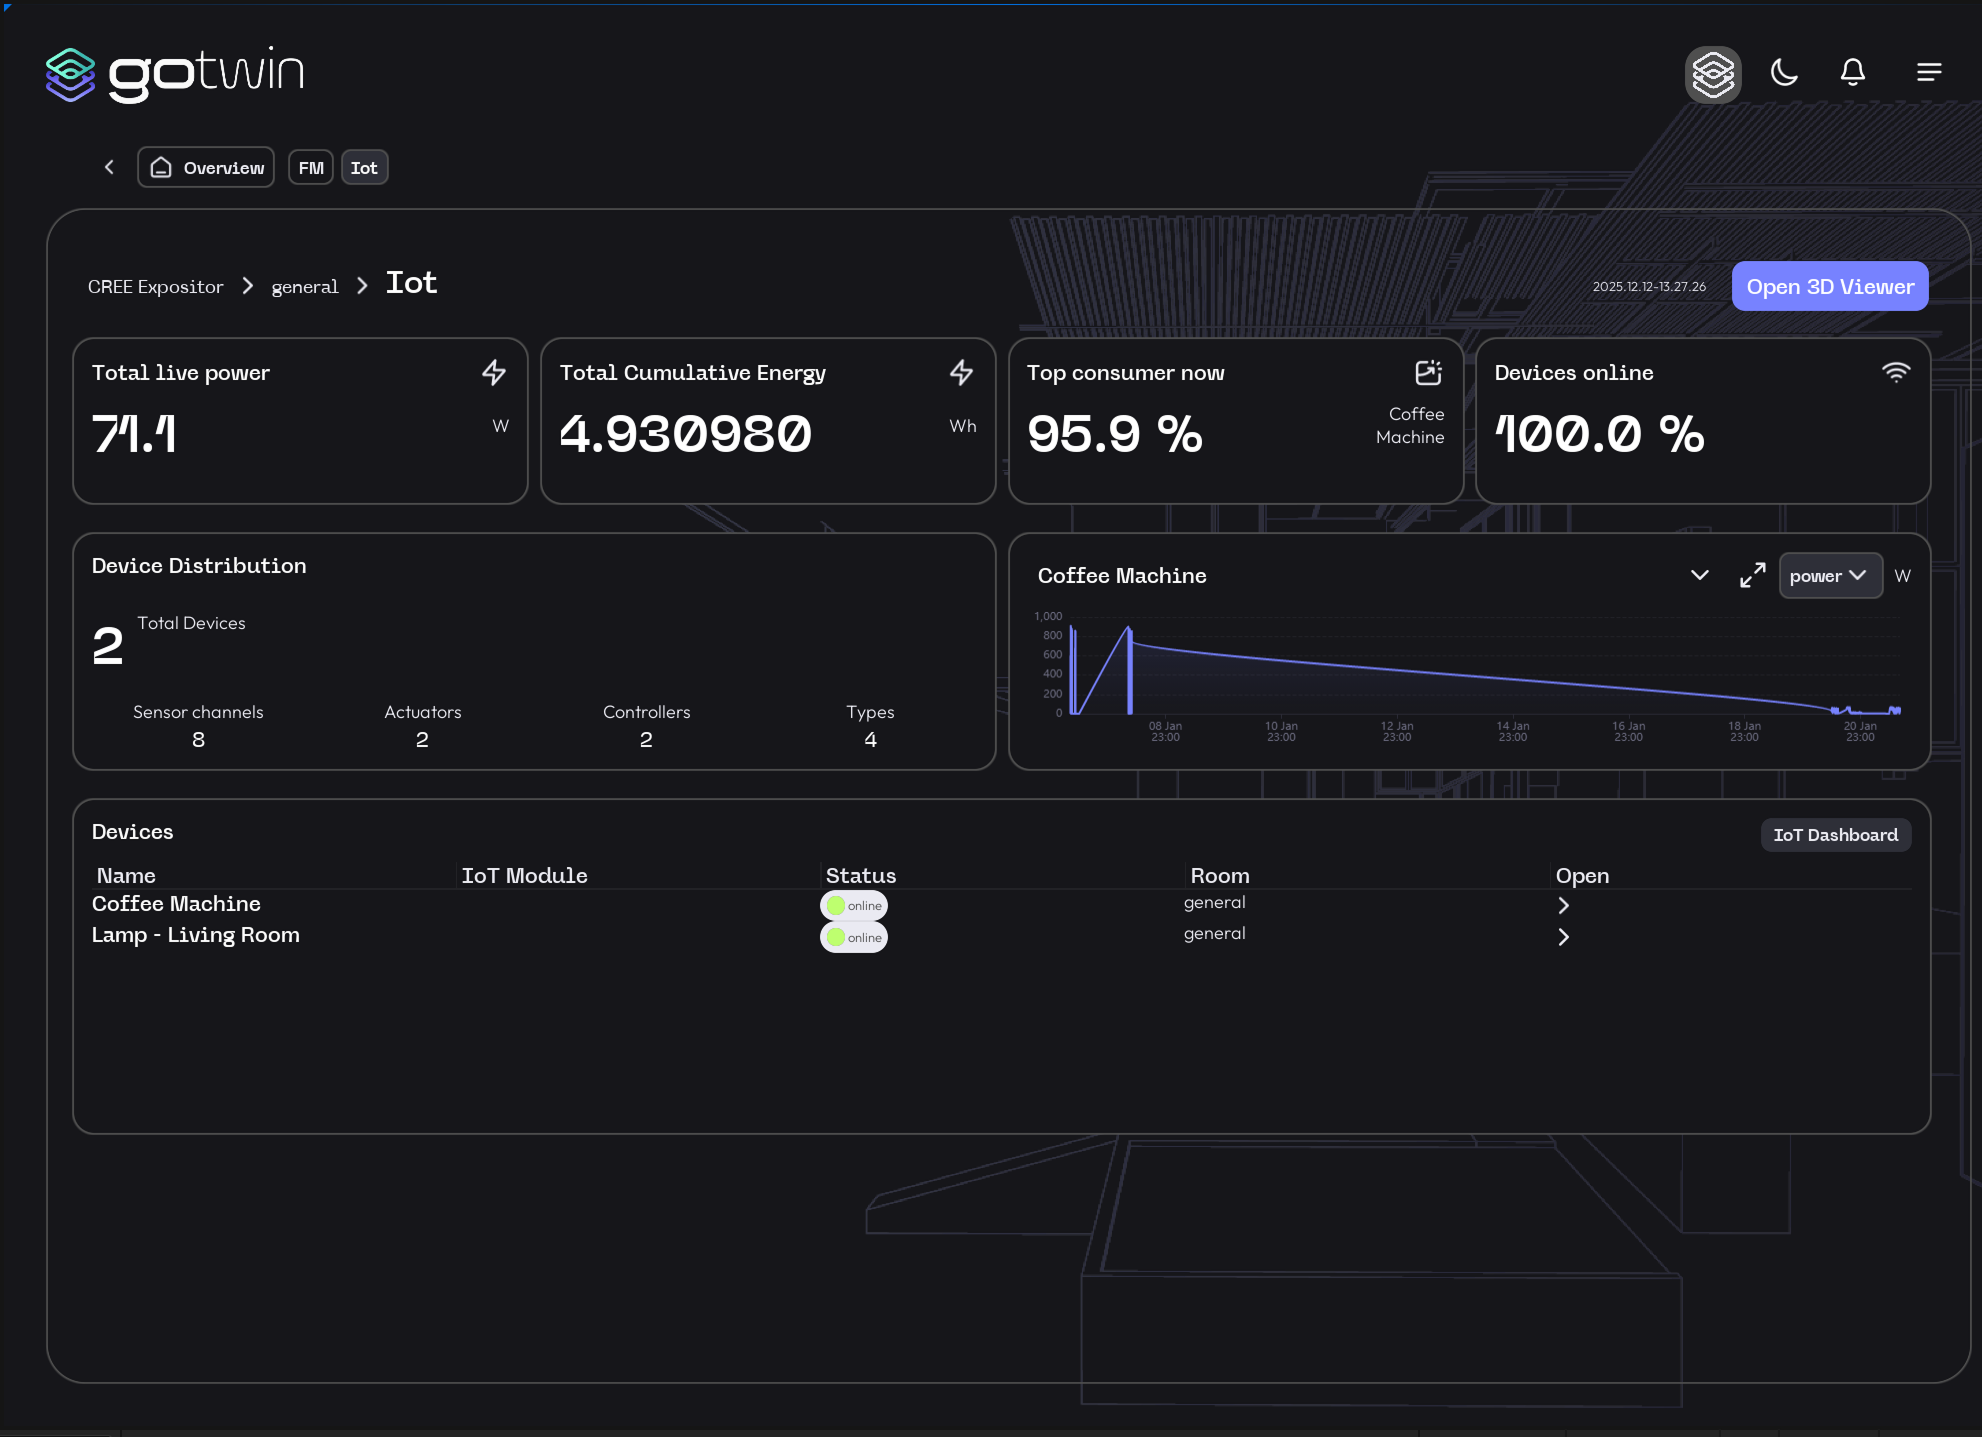The width and height of the screenshot is (1982, 1437).
Task: Click the 95.9 % top consumer value
Action: 1115,434
